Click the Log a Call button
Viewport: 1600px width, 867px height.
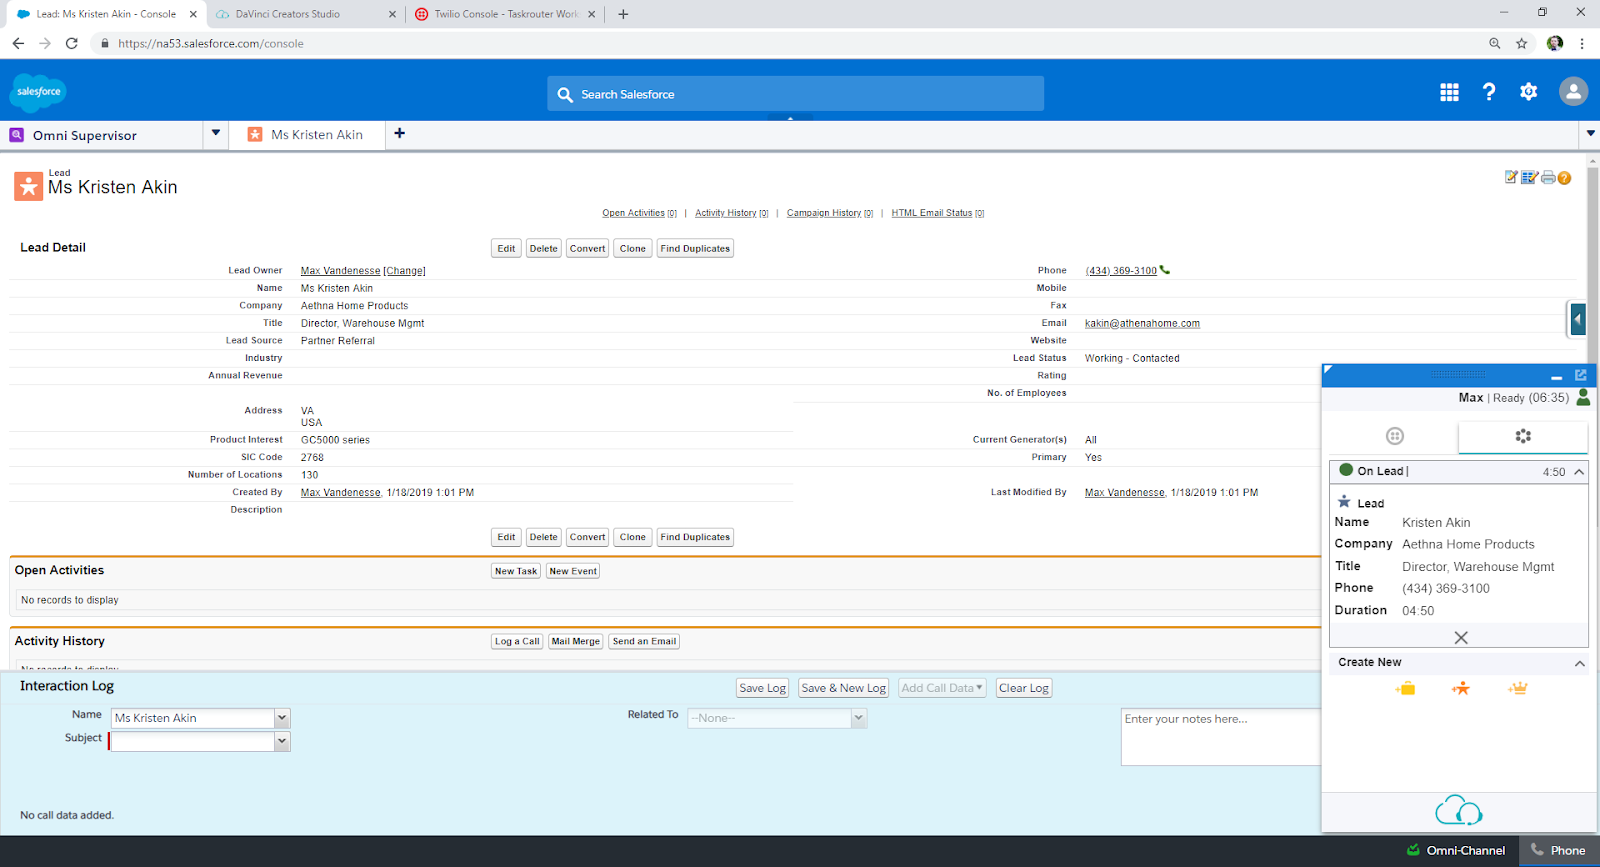click(x=517, y=641)
